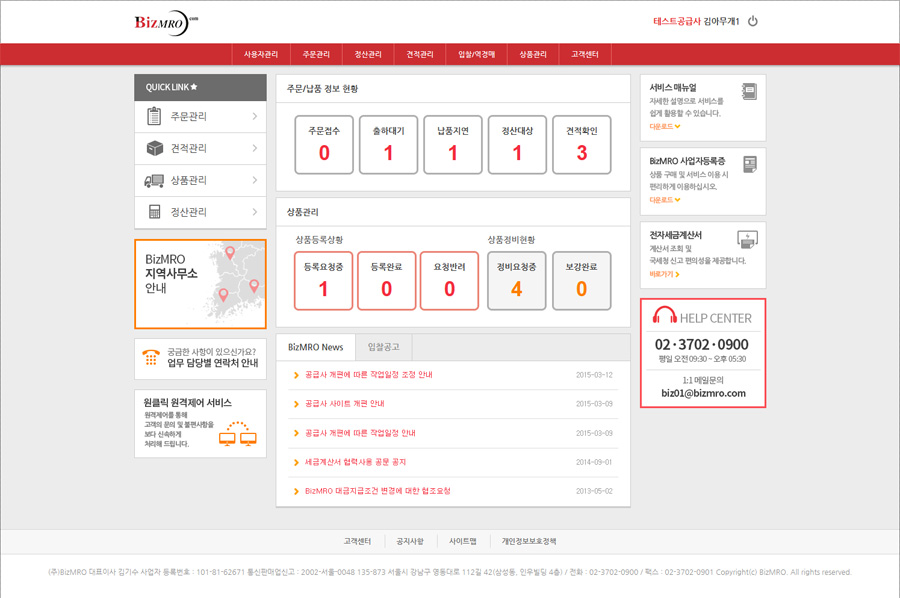The image size is (900, 598).
Task: Open the 사용자관리 menu
Action: [x=261, y=55]
